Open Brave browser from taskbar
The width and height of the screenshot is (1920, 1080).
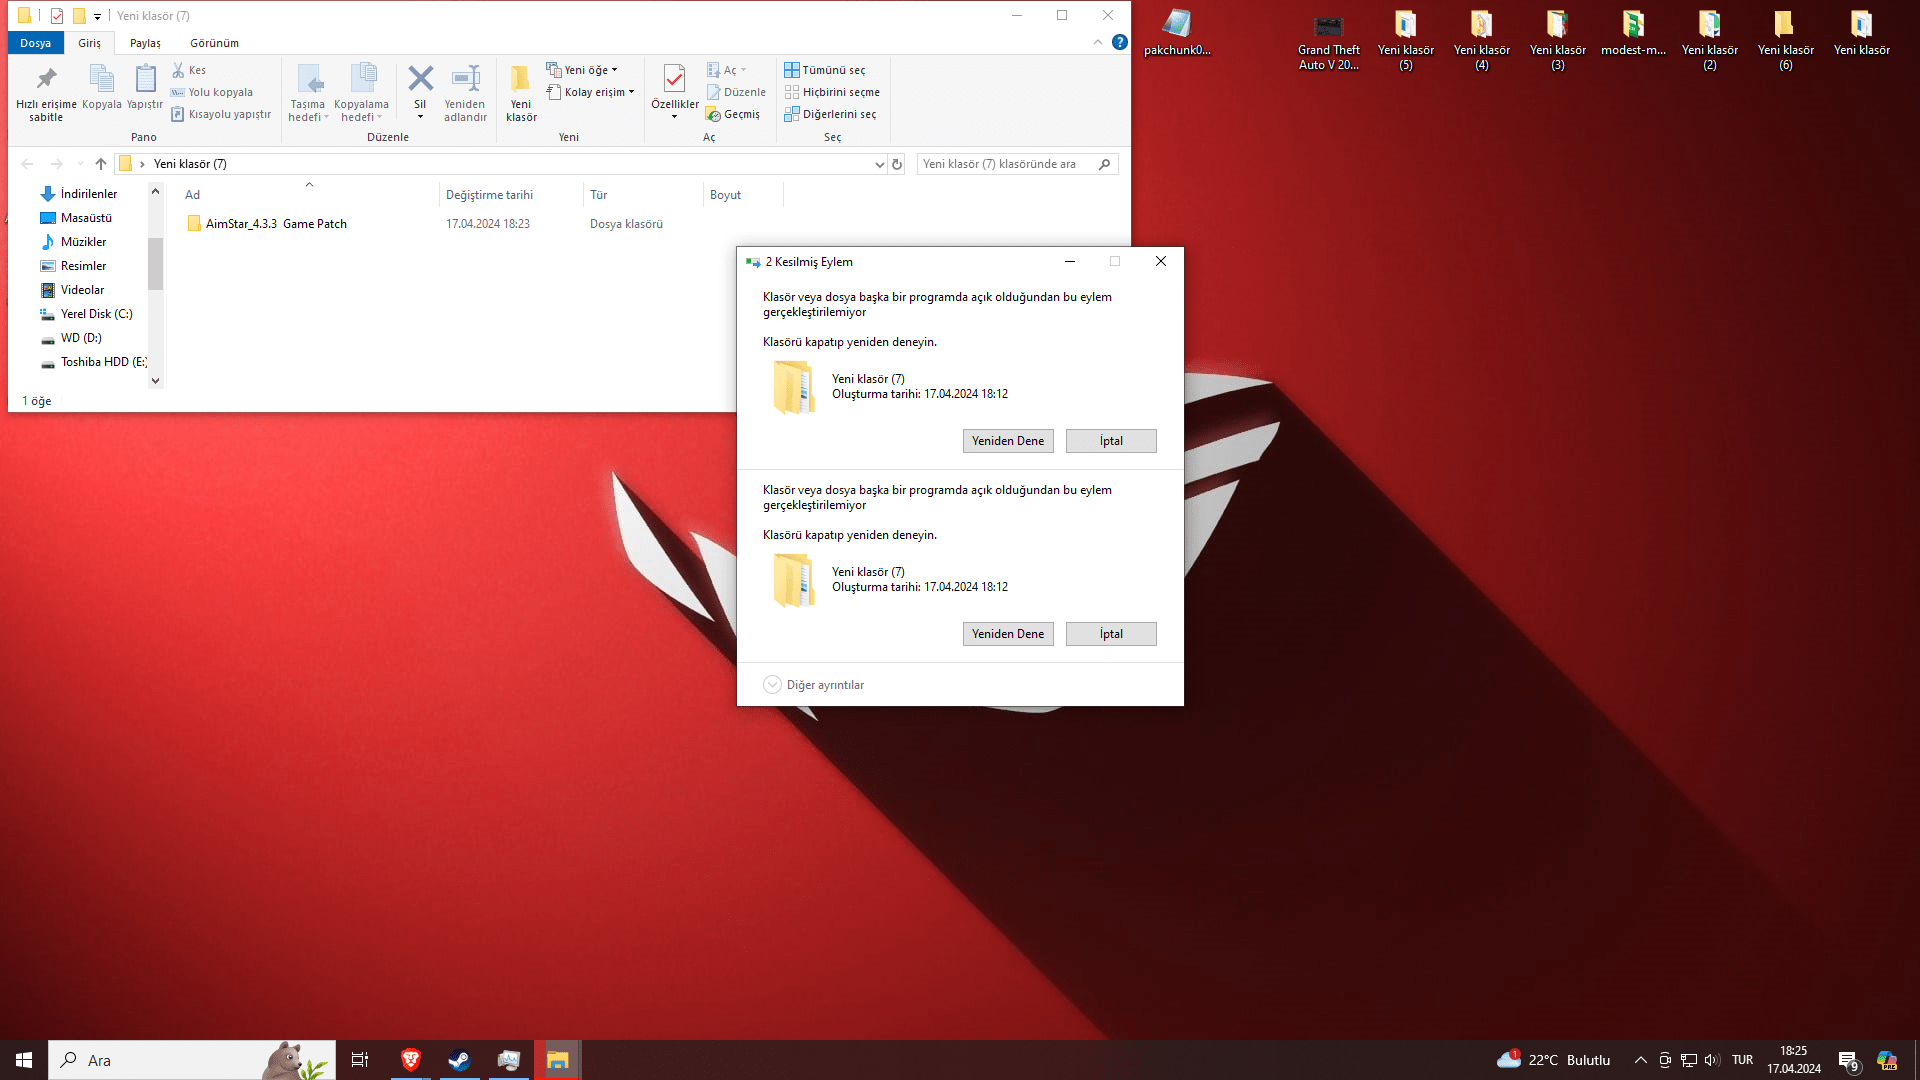(x=410, y=1060)
